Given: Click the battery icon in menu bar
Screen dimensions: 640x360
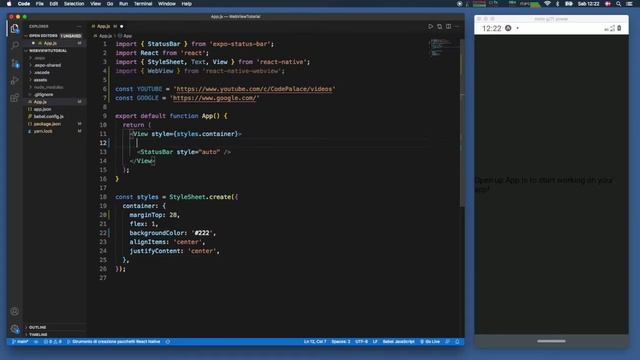Looking at the screenshot, I should pyautogui.click(x=569, y=4).
